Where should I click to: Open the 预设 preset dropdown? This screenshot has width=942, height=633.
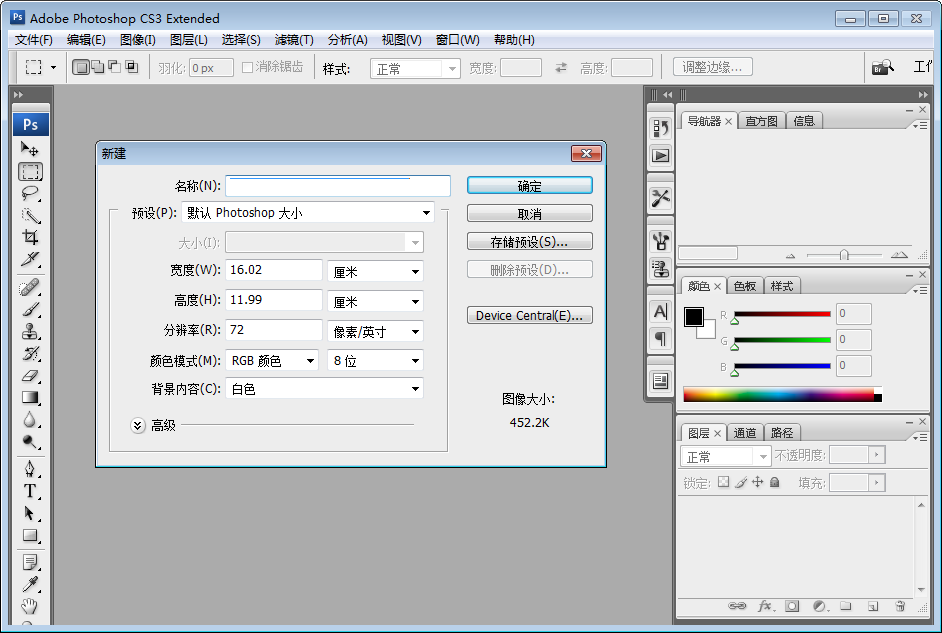tap(309, 213)
